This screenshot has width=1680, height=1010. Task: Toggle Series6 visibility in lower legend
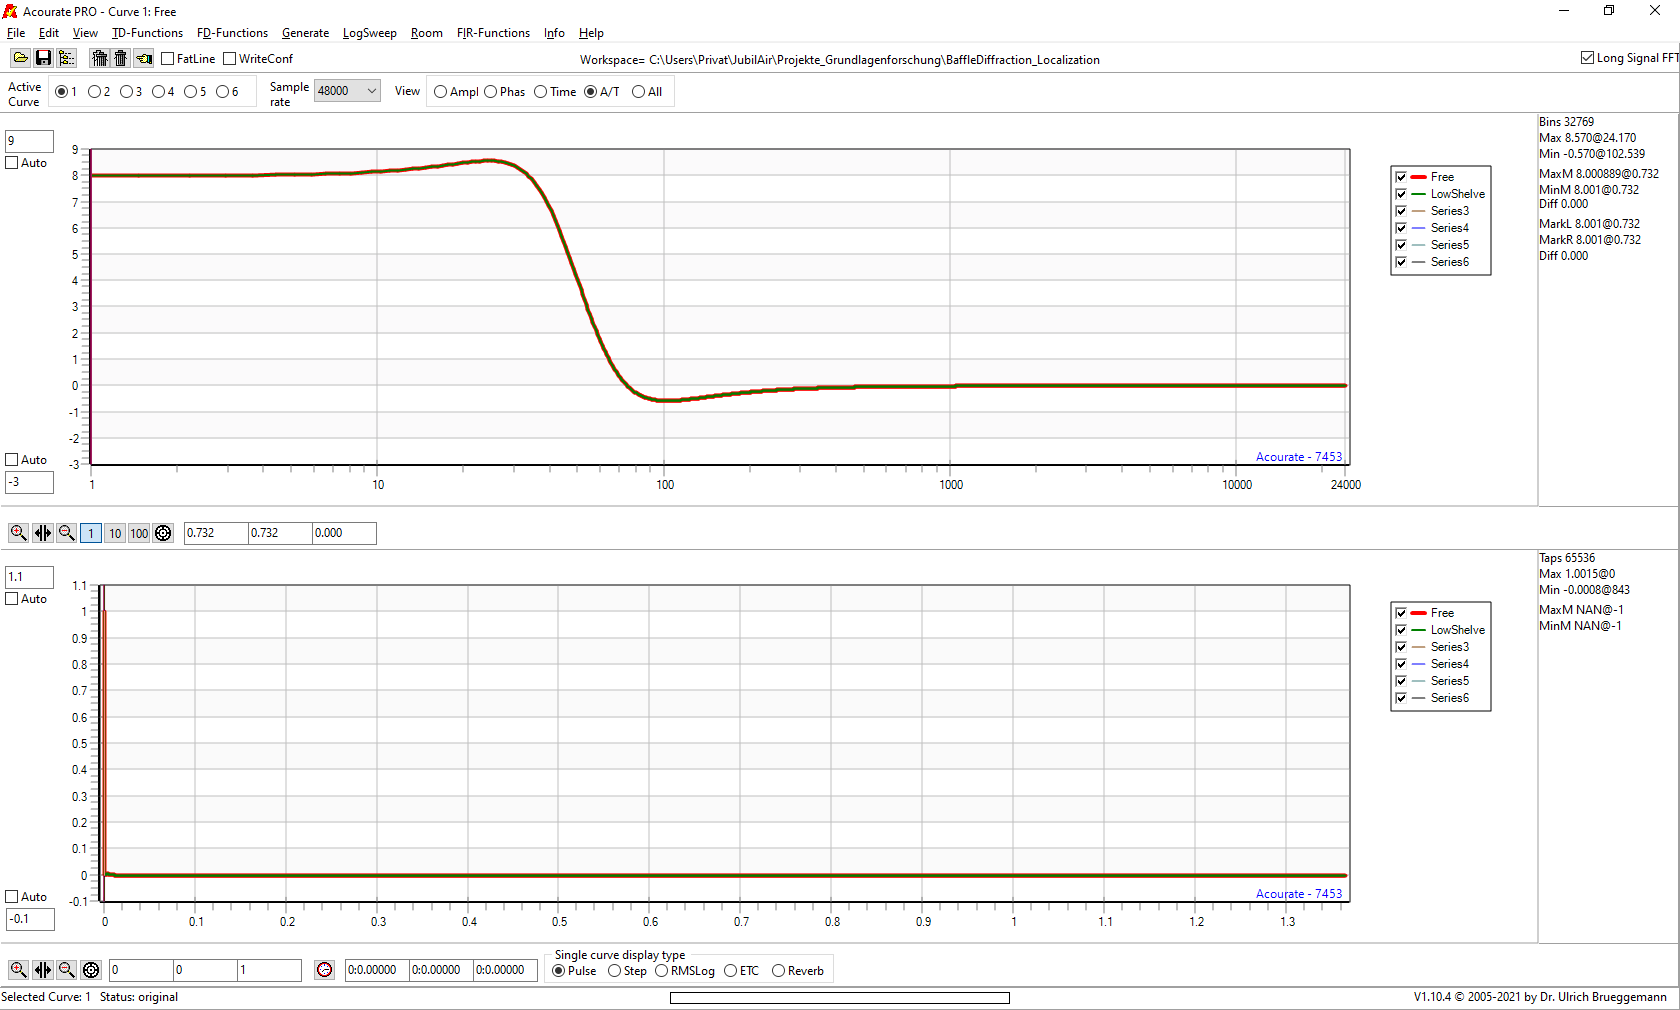1401,698
